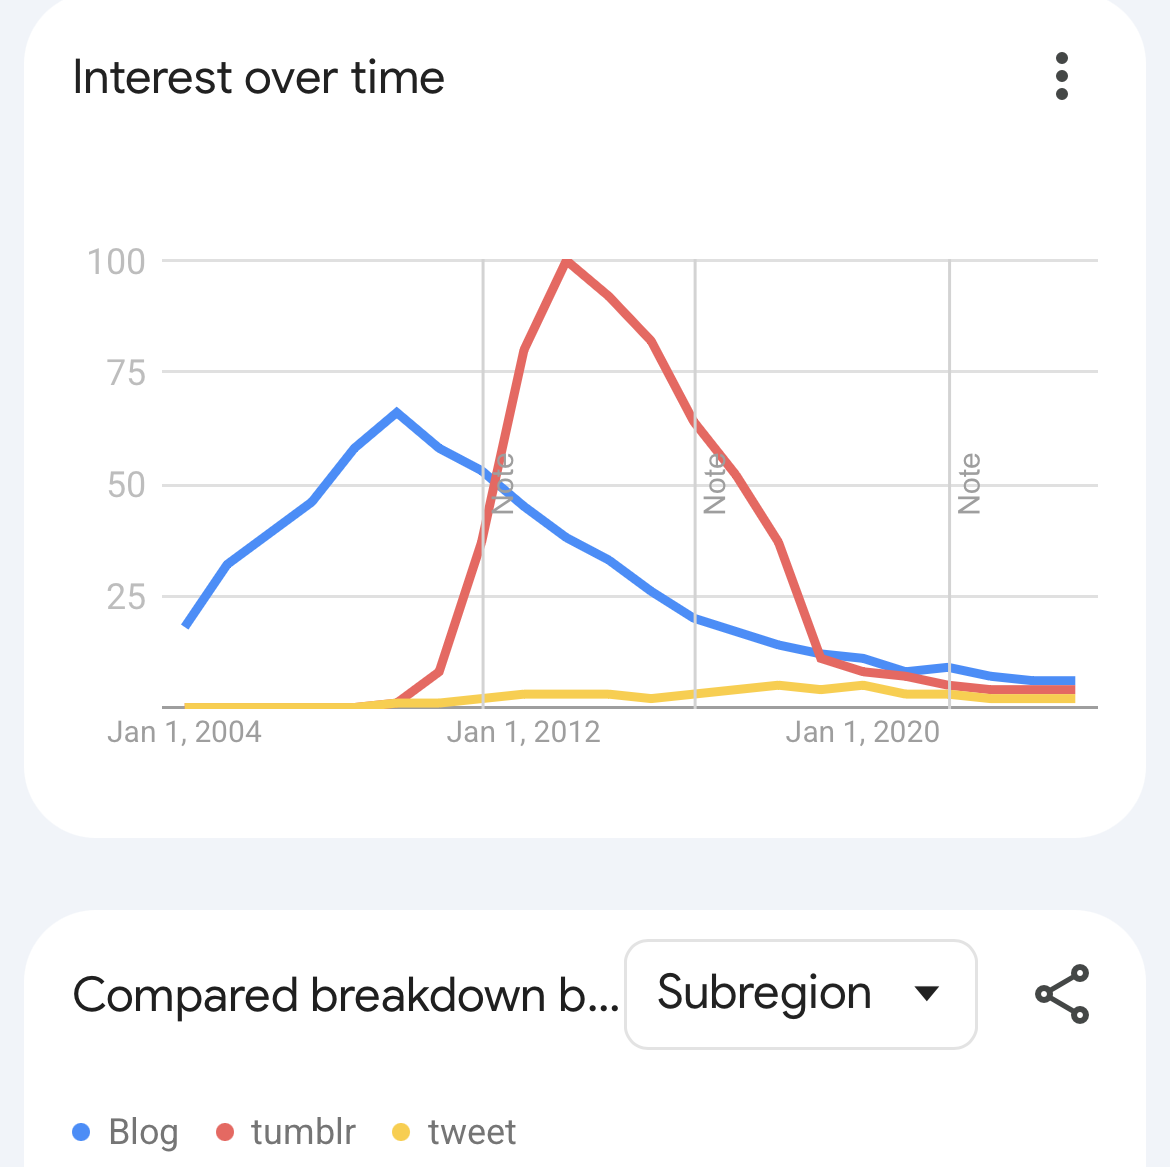Viewport: 1170px width, 1167px height.
Task: Click the rightmost Note marker on the chart
Action: [x=968, y=484]
